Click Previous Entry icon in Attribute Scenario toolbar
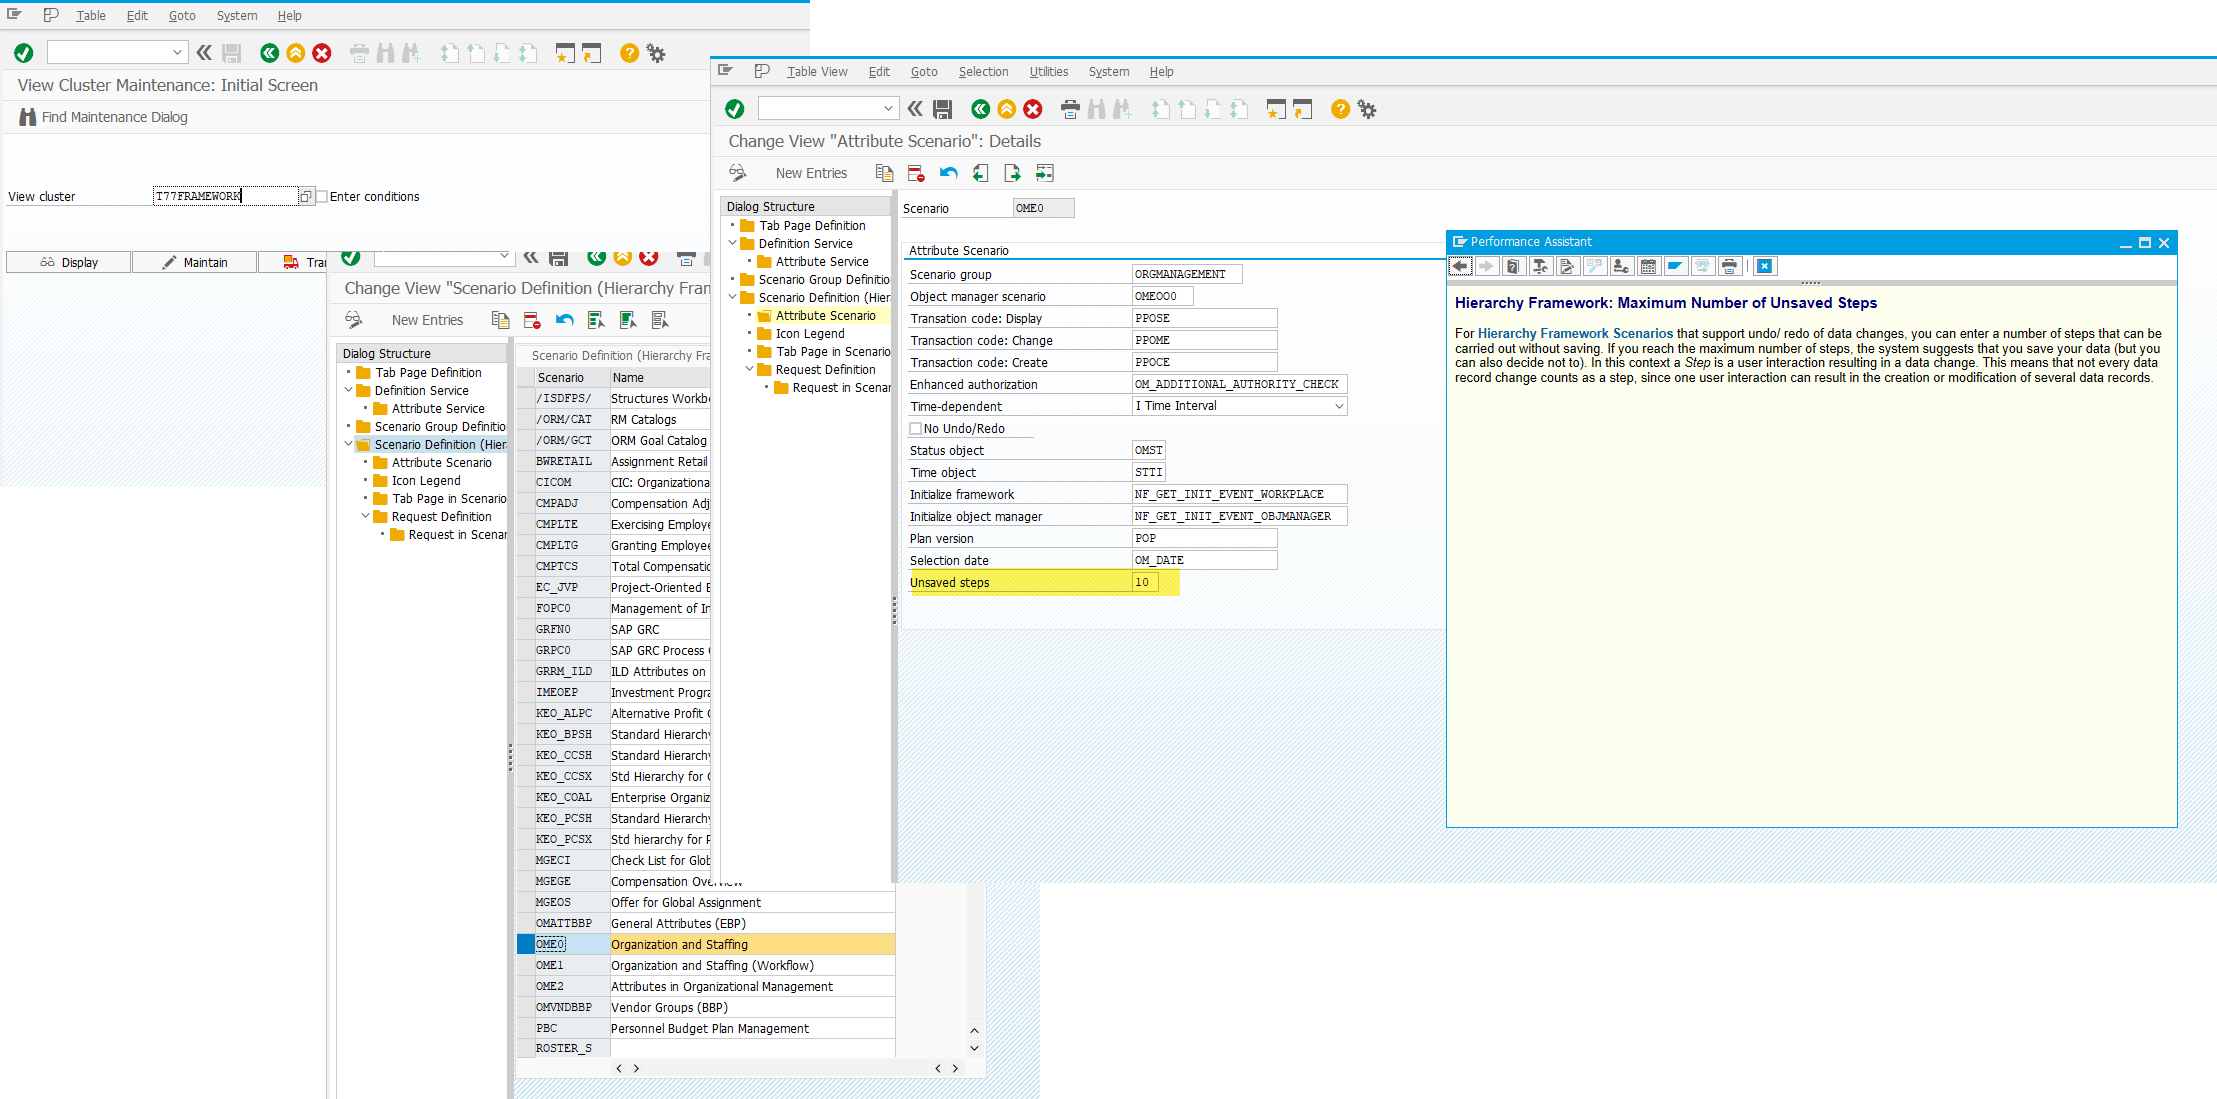 pos(980,173)
